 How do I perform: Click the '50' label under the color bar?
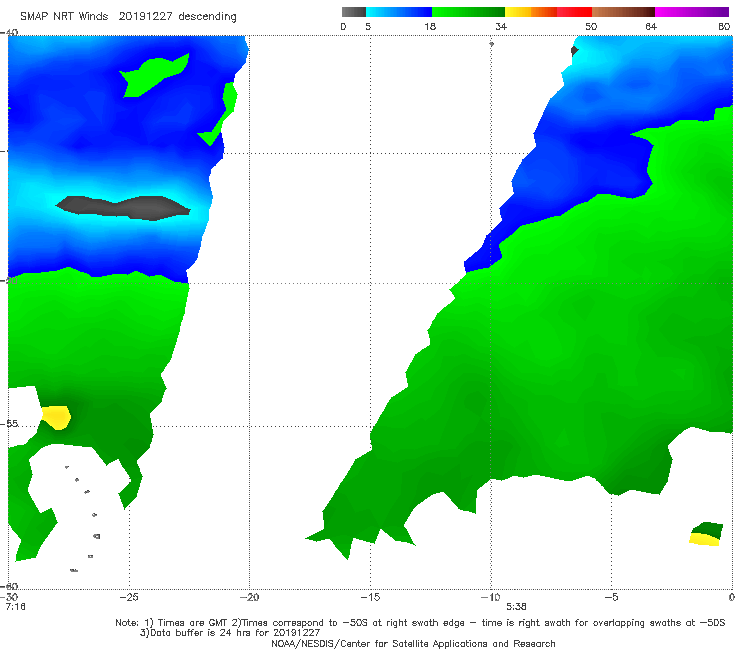coord(591,26)
